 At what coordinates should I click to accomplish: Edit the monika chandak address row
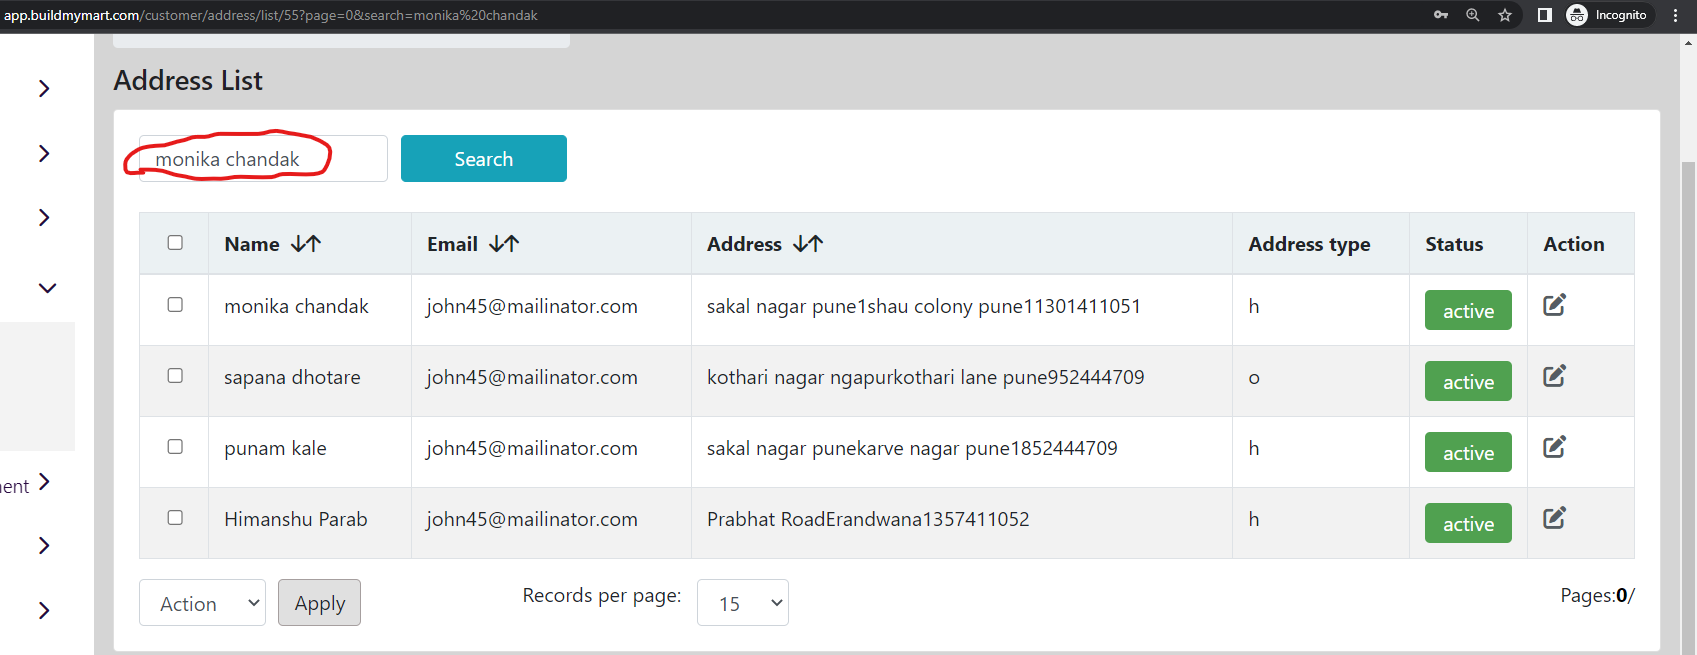point(1554,305)
